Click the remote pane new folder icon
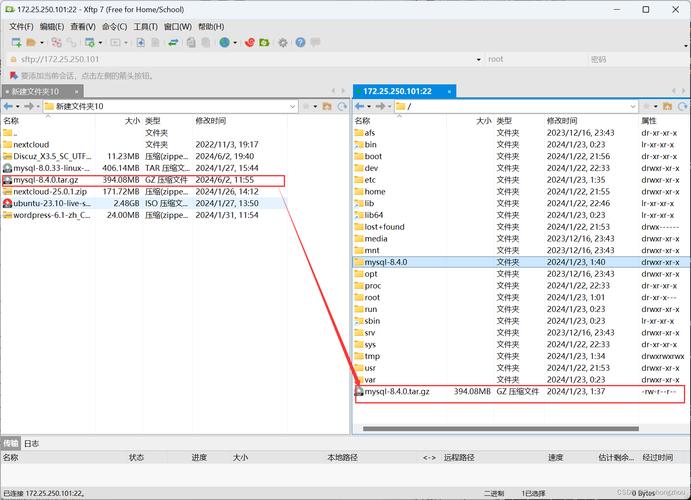The width and height of the screenshot is (691, 500). click(668, 106)
